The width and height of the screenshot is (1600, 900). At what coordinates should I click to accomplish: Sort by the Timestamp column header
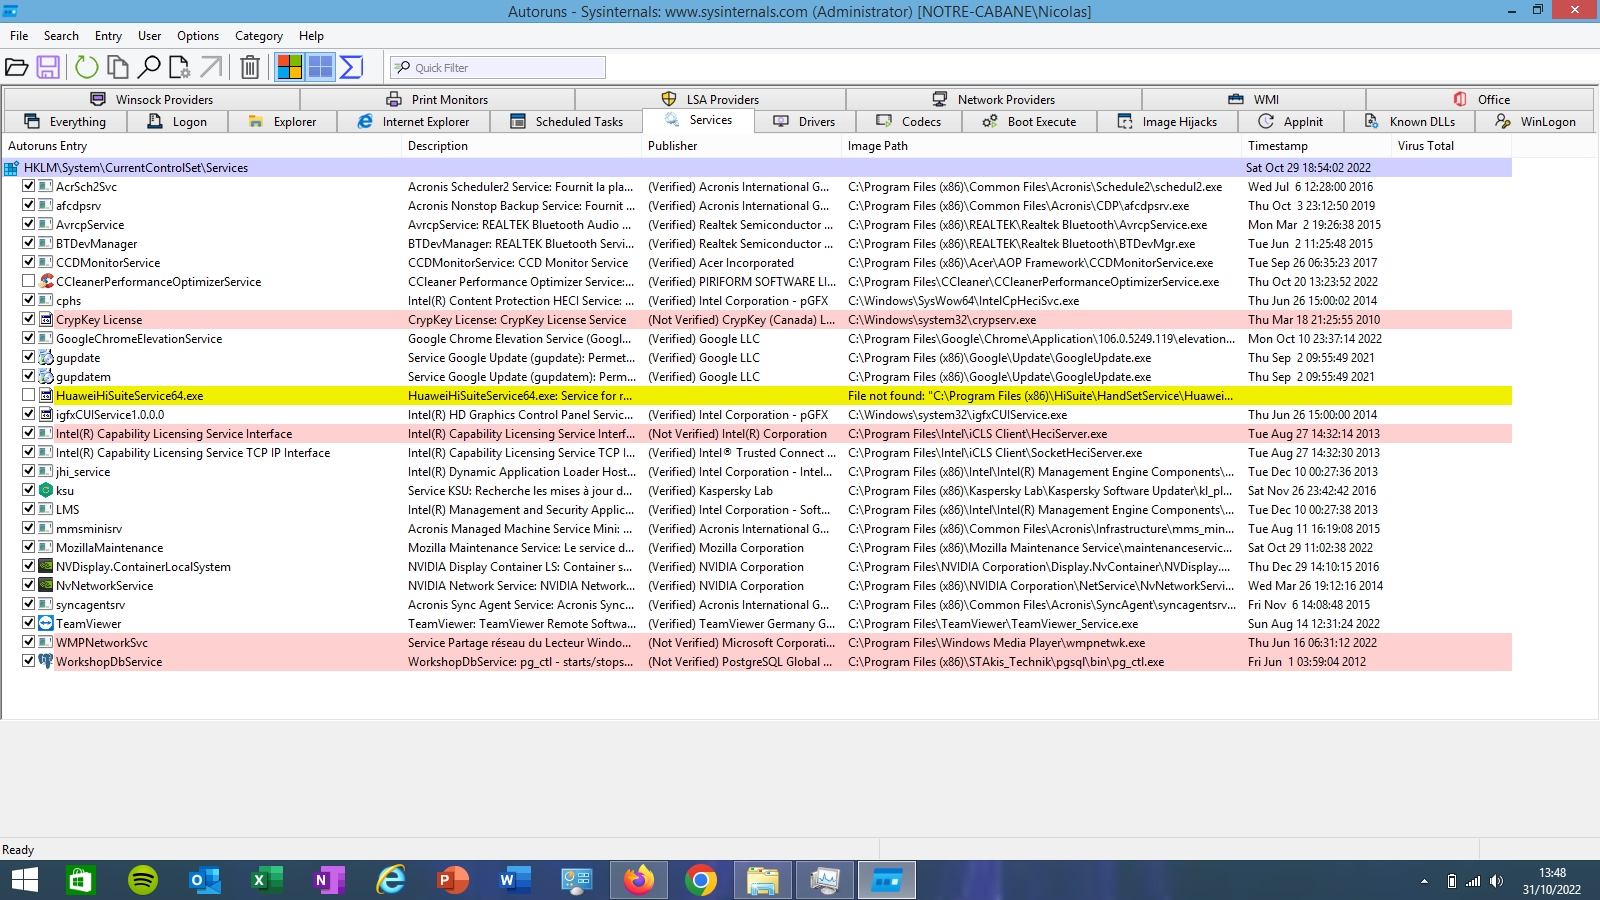[x=1277, y=146]
